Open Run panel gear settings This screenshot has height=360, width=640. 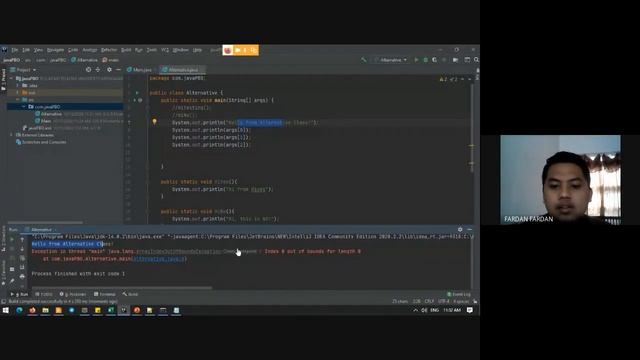pos(460,229)
